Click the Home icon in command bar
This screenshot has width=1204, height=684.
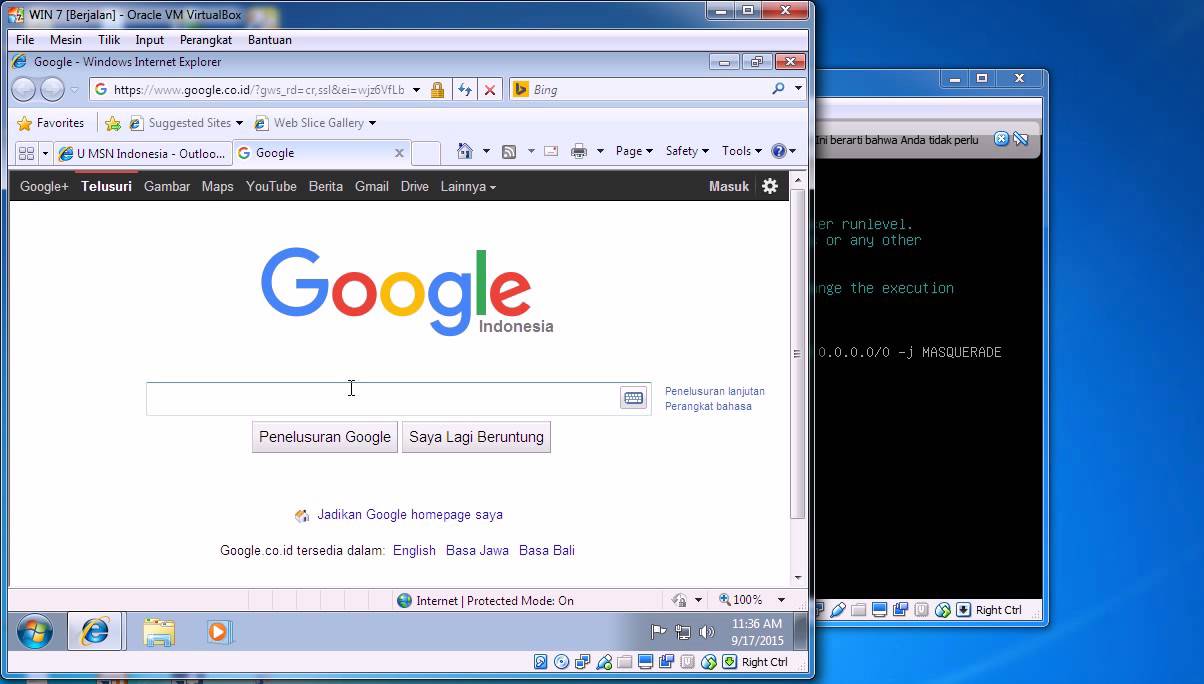465,151
